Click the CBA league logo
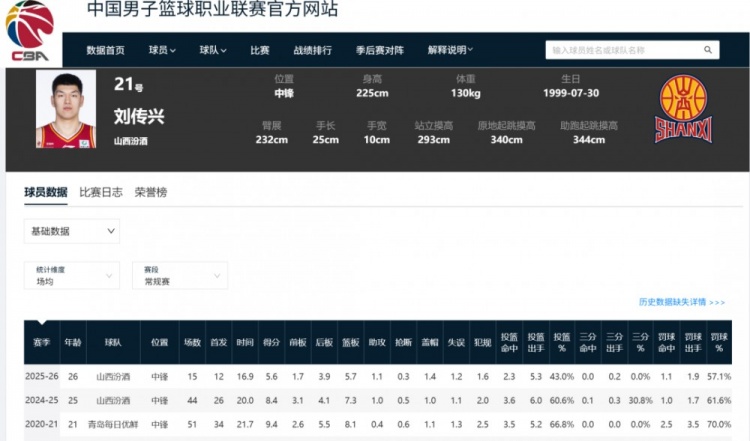 pos(30,31)
